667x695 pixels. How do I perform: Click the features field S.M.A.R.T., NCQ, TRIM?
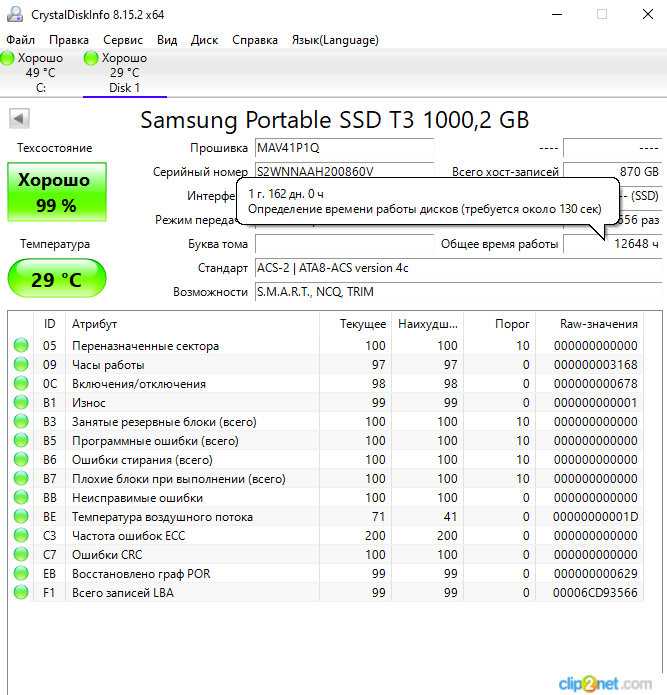[x=459, y=292]
